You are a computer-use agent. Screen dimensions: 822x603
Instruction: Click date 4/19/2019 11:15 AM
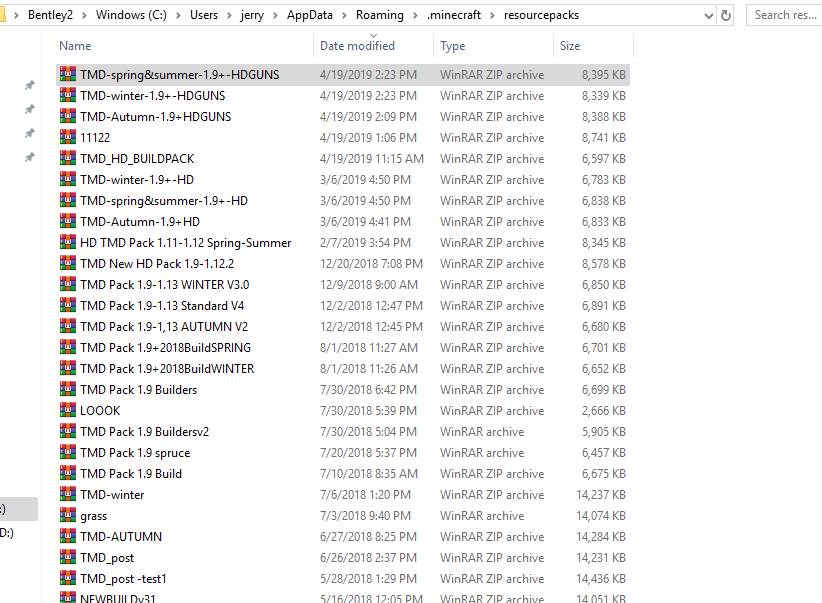[372, 159]
